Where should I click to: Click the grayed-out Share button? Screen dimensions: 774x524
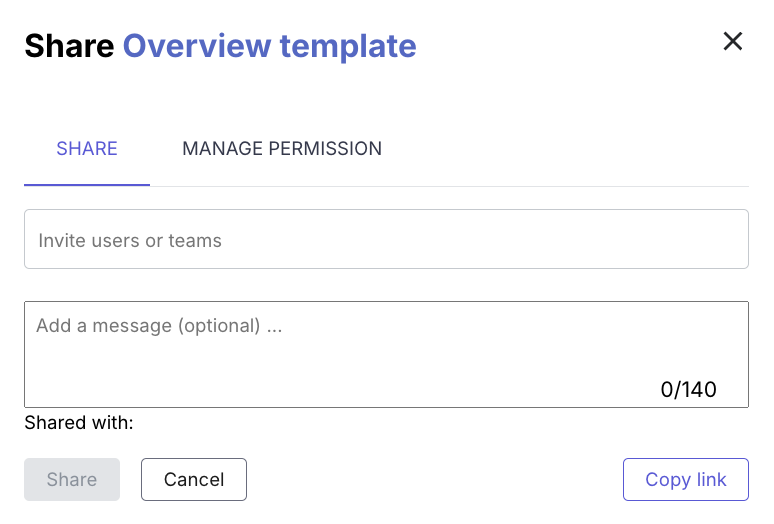[x=72, y=480]
